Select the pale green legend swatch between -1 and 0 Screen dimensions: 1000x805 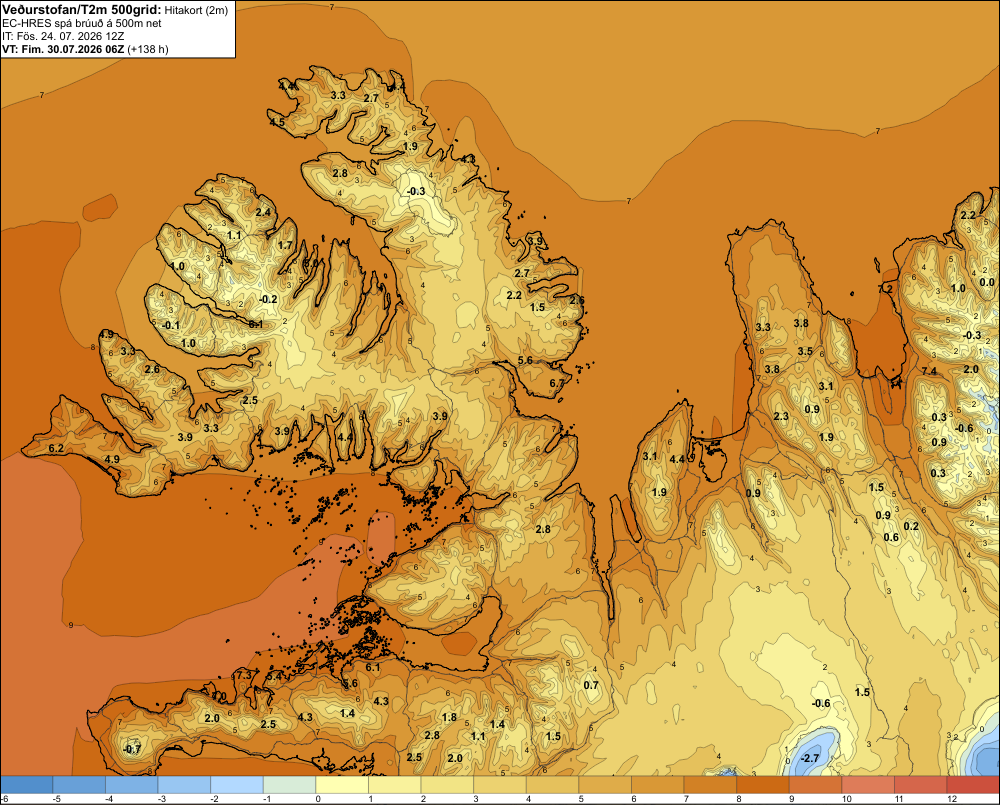point(290,785)
